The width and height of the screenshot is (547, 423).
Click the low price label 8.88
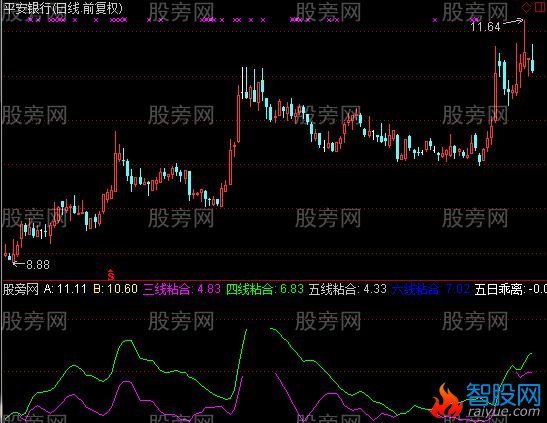[38, 265]
